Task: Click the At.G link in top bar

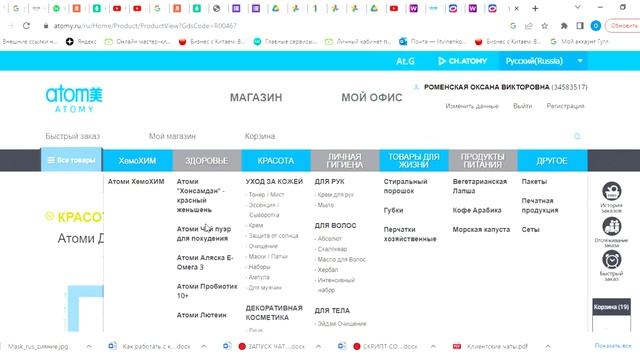Action: click(405, 61)
